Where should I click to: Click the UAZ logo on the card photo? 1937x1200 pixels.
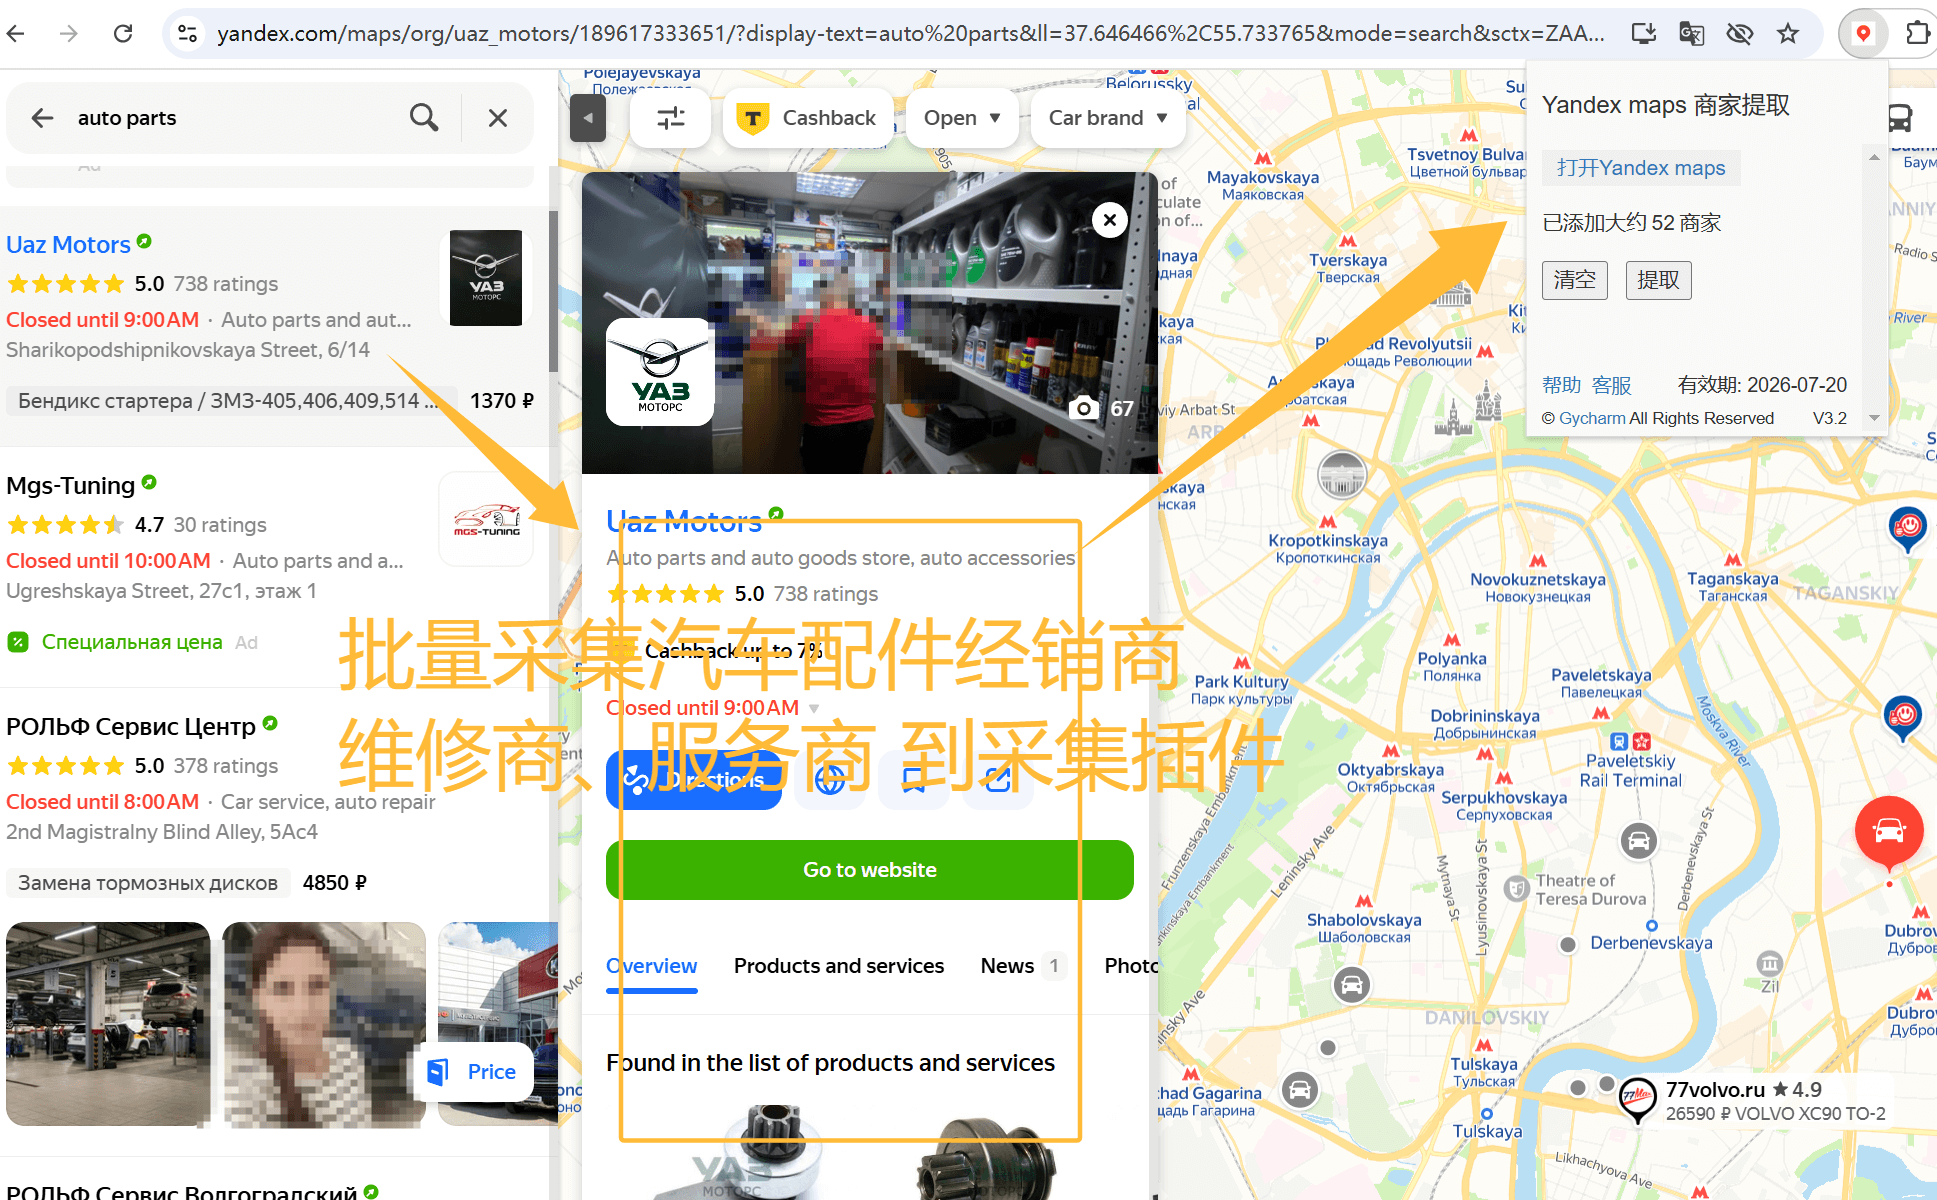[x=660, y=372]
